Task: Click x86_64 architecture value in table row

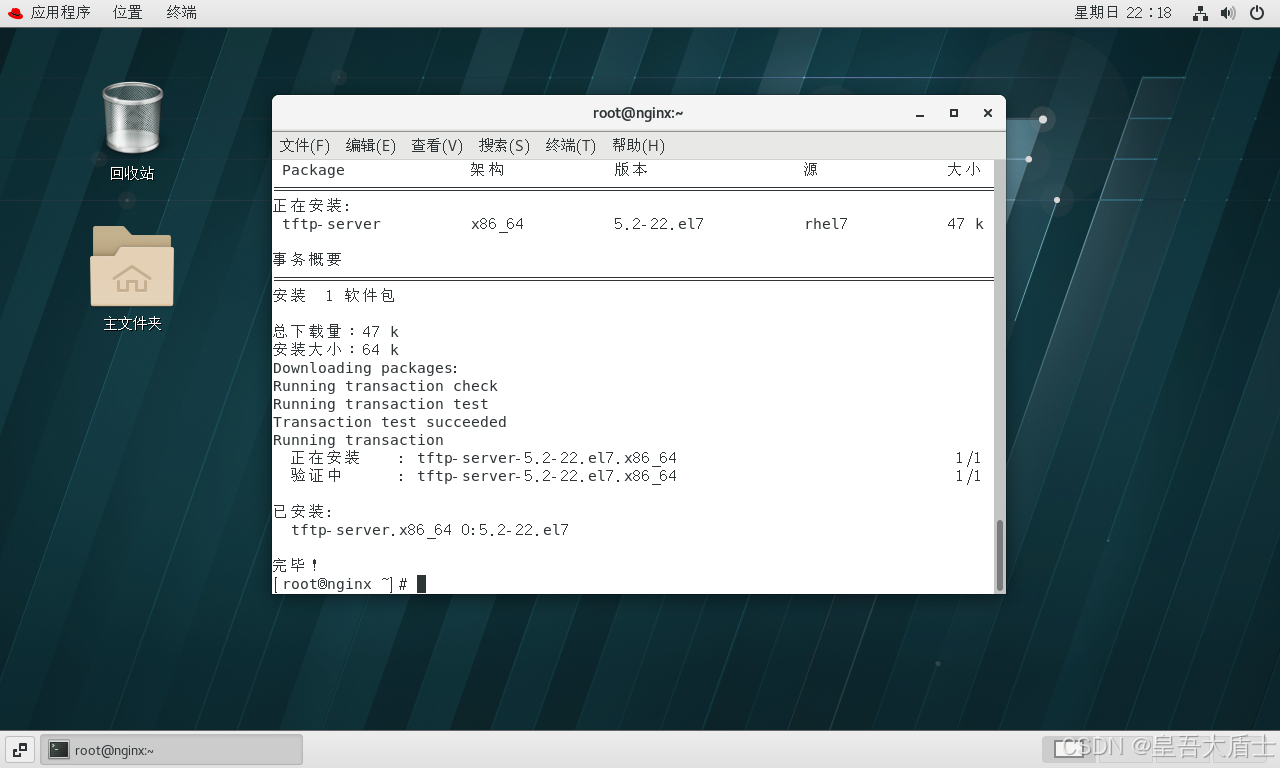Action: tap(497, 224)
